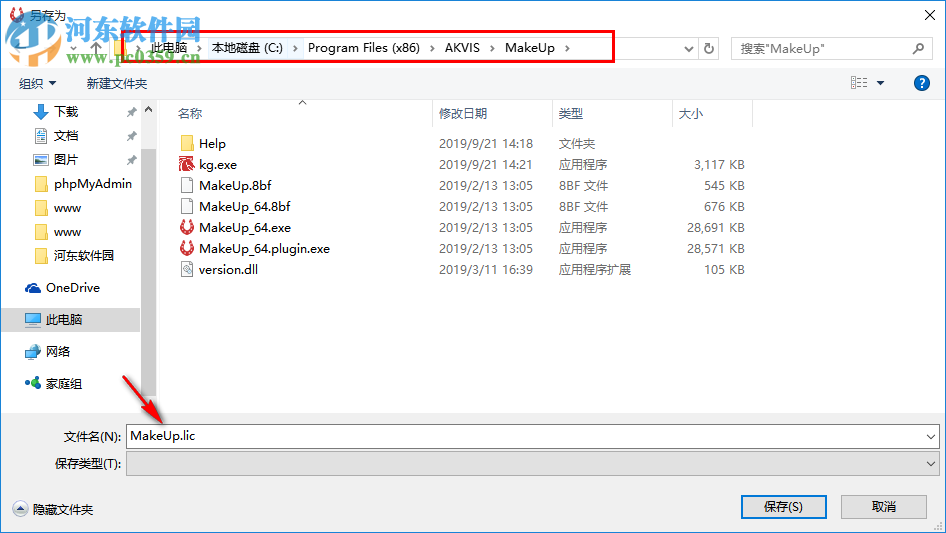Go up one folder level arrow

[96, 48]
